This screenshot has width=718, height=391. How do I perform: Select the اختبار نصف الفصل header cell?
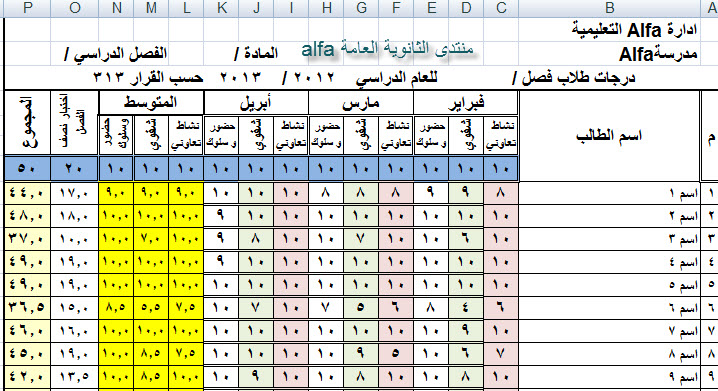[75, 124]
